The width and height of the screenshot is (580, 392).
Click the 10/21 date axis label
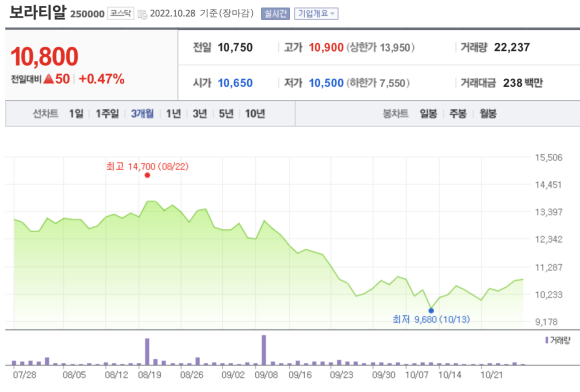[x=492, y=375]
